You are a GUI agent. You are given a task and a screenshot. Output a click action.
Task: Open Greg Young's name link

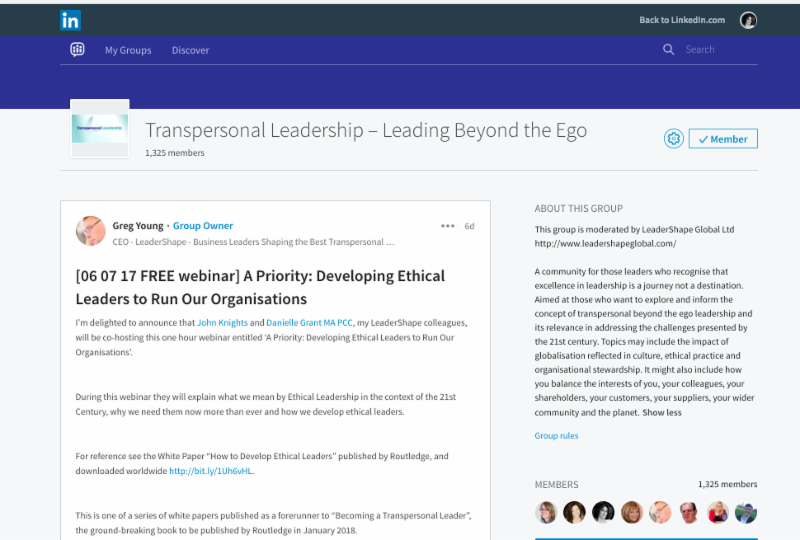[138, 226]
